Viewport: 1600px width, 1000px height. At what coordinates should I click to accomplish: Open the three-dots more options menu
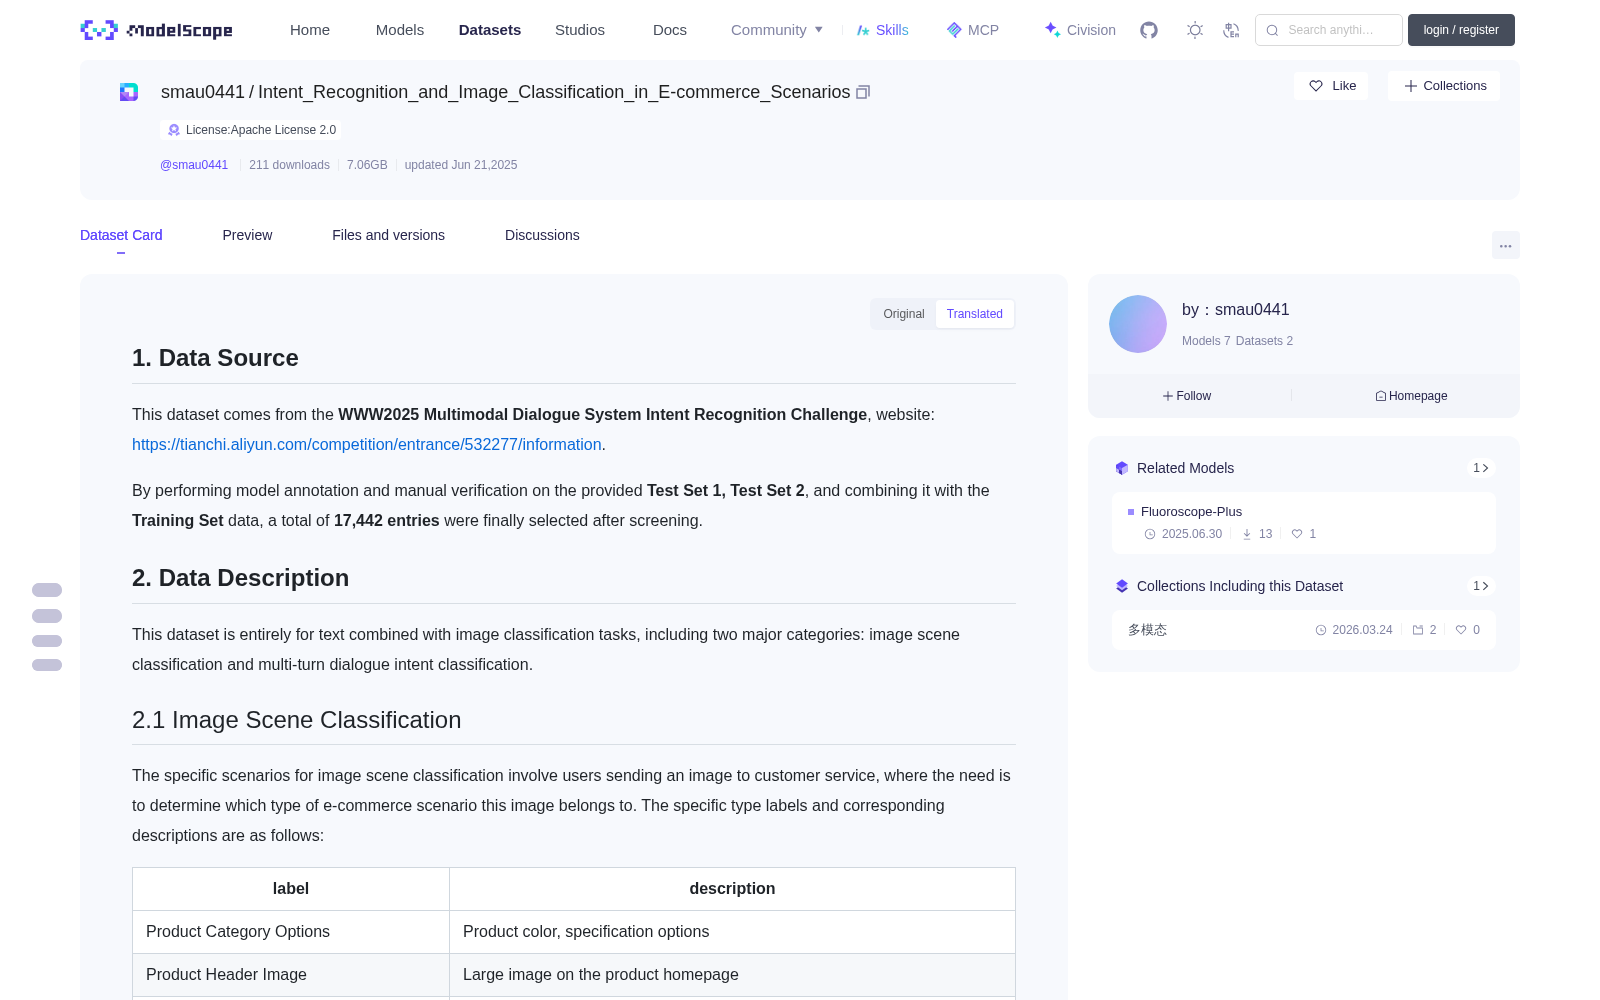[1506, 245]
